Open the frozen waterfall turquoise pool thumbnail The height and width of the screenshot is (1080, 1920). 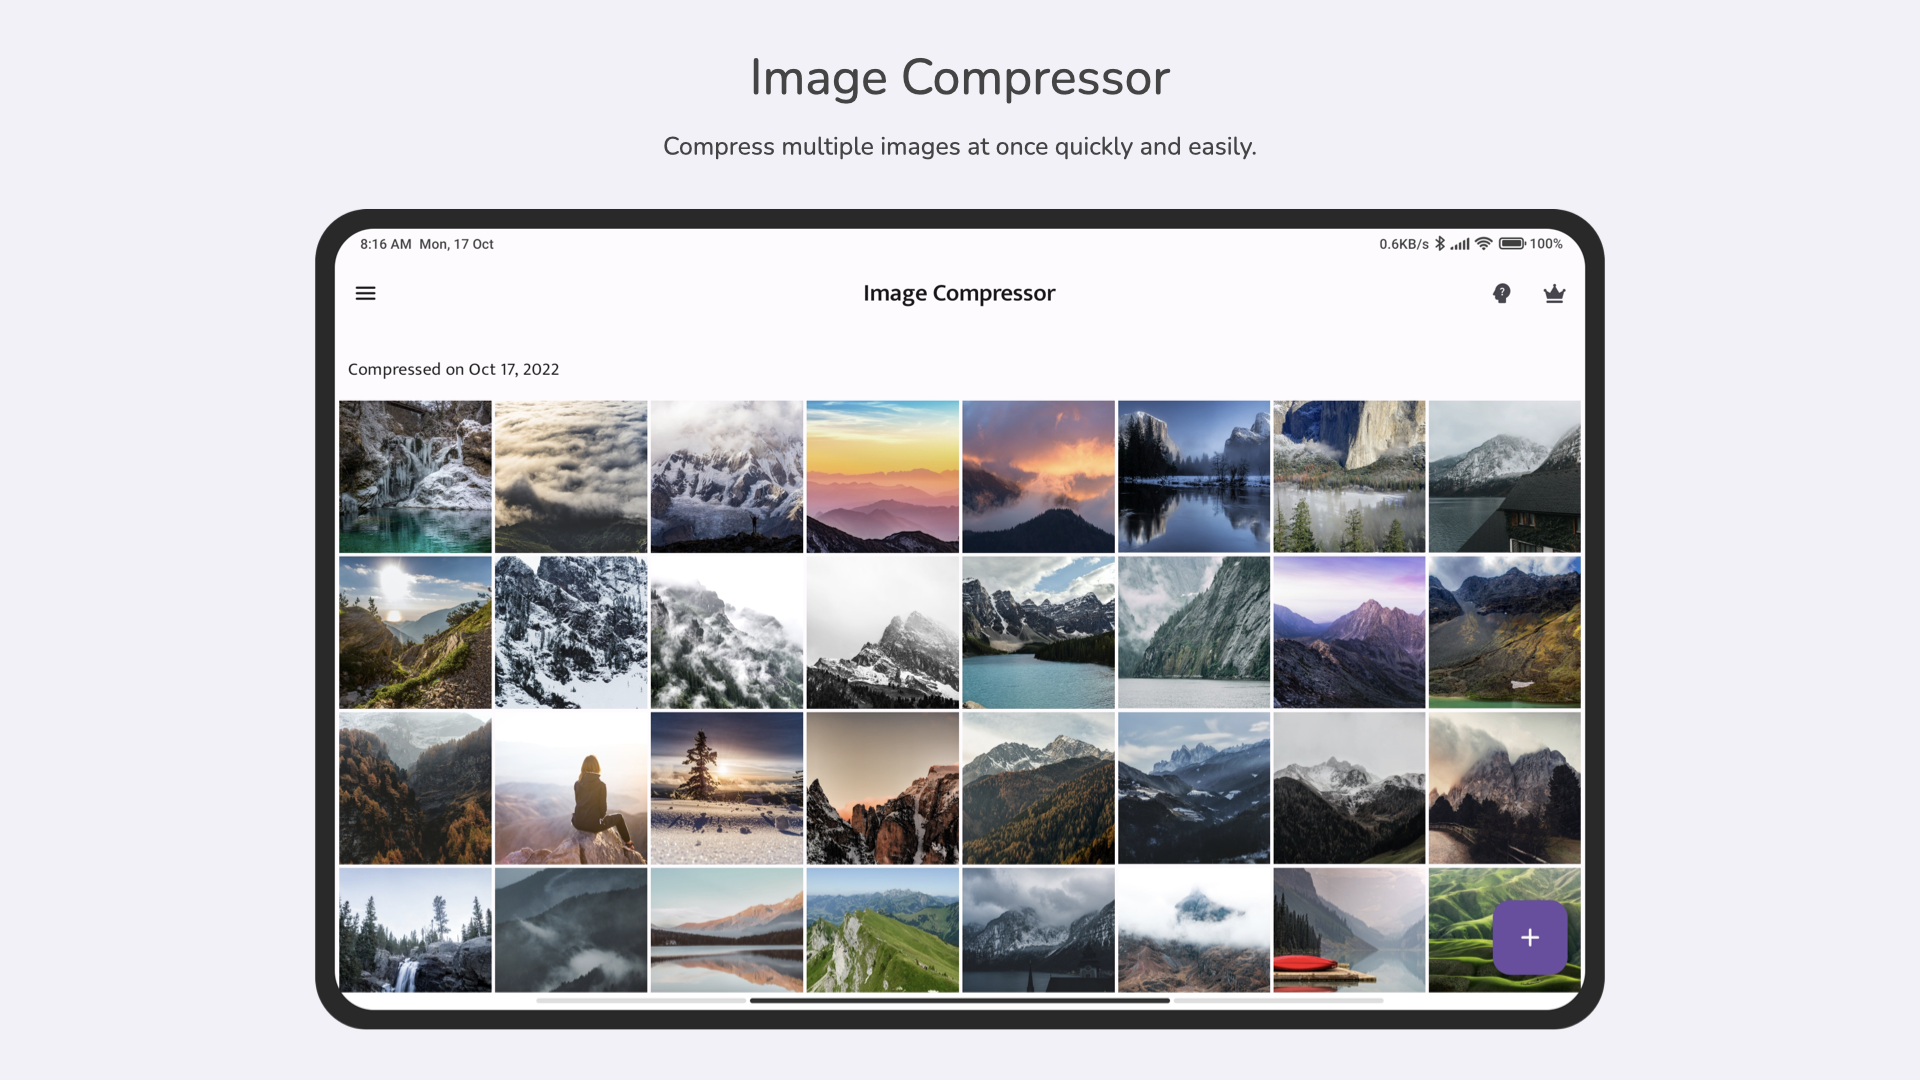click(415, 476)
